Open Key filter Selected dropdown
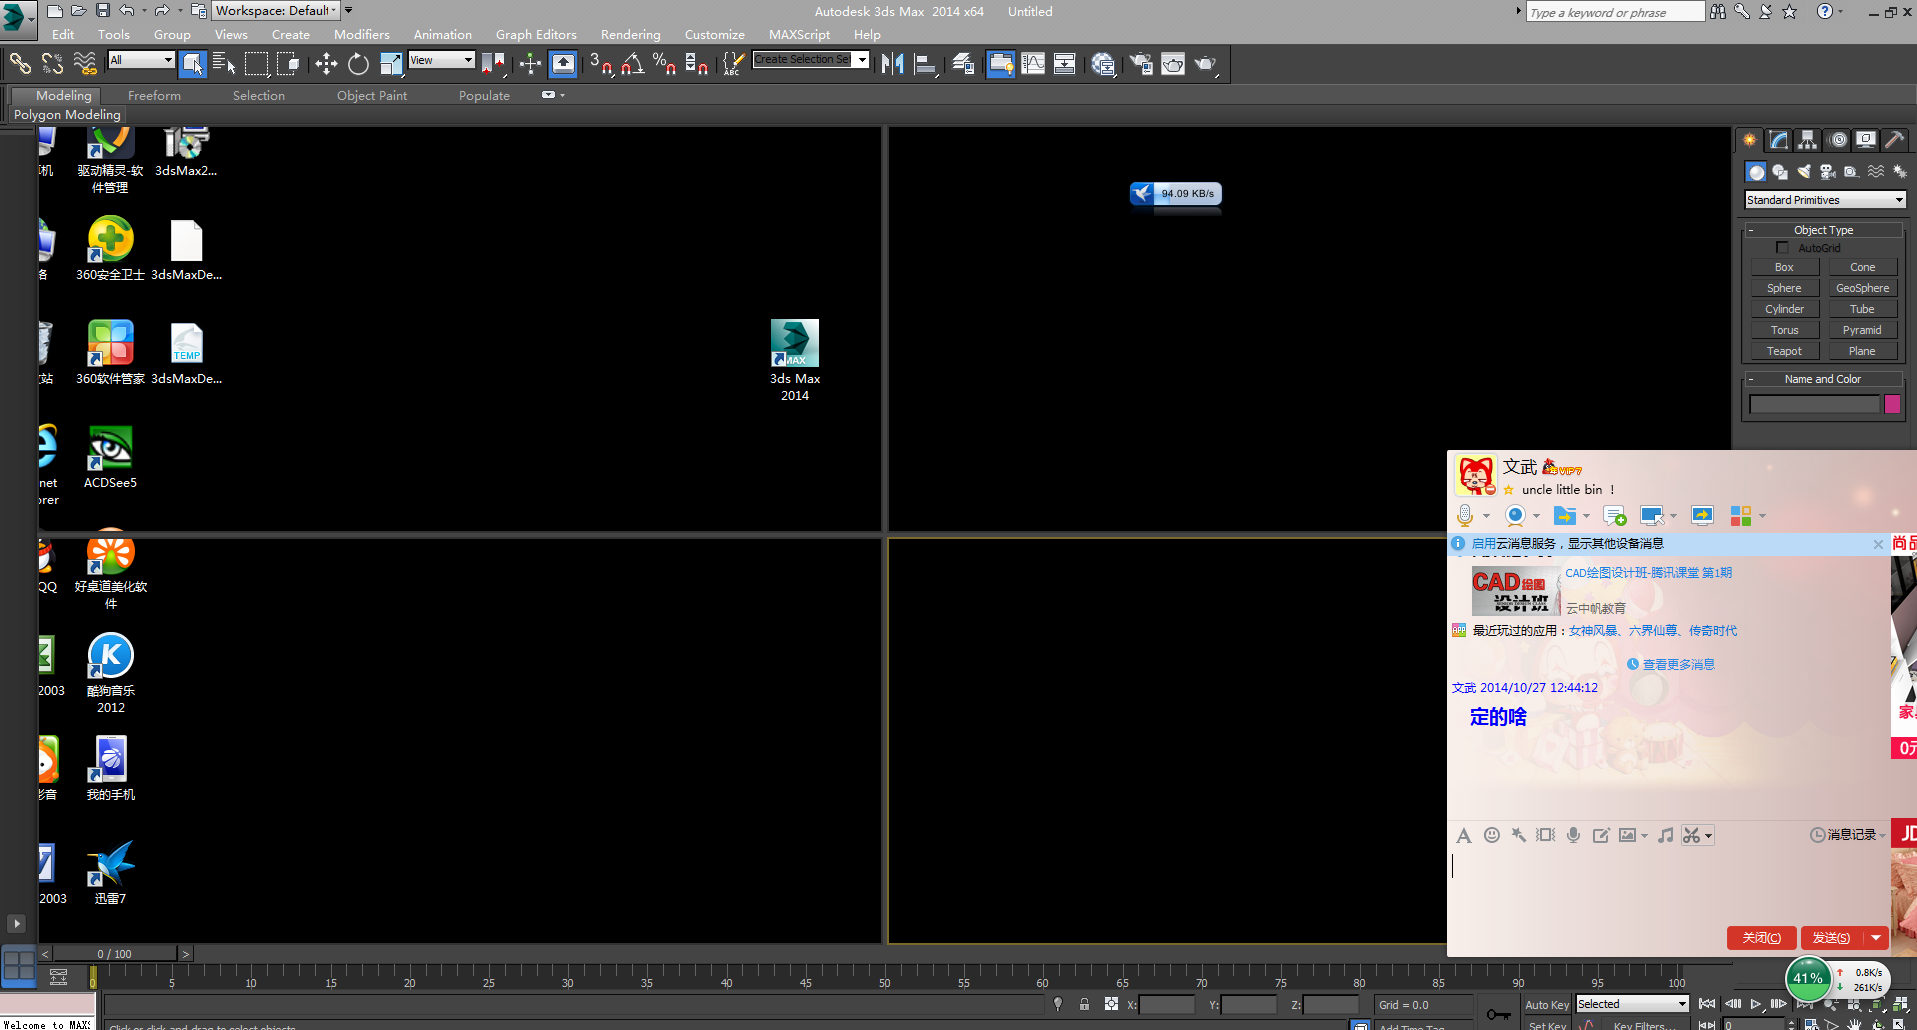 (x=1632, y=1004)
